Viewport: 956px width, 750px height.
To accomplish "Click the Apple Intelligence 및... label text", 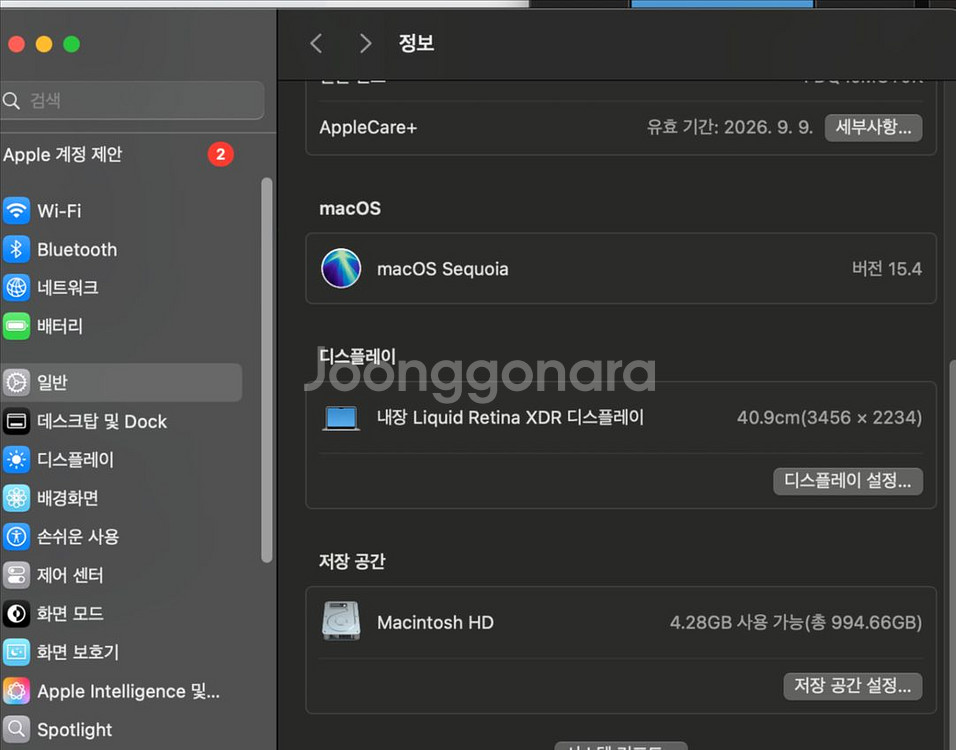I will click(x=129, y=691).
